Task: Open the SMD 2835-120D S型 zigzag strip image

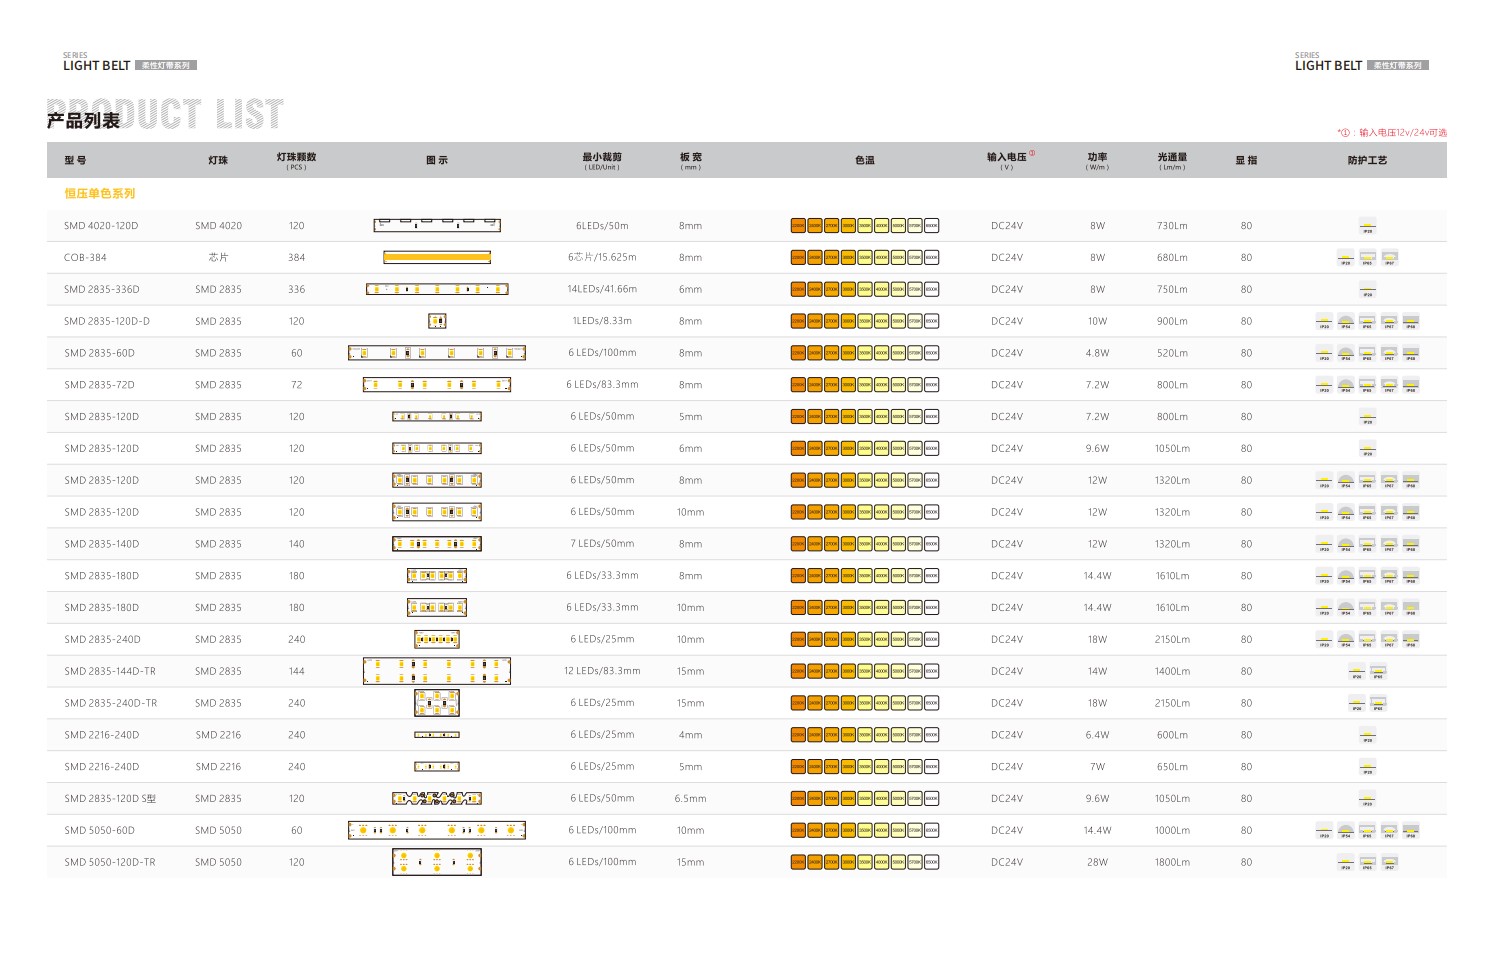Action: coord(437,798)
